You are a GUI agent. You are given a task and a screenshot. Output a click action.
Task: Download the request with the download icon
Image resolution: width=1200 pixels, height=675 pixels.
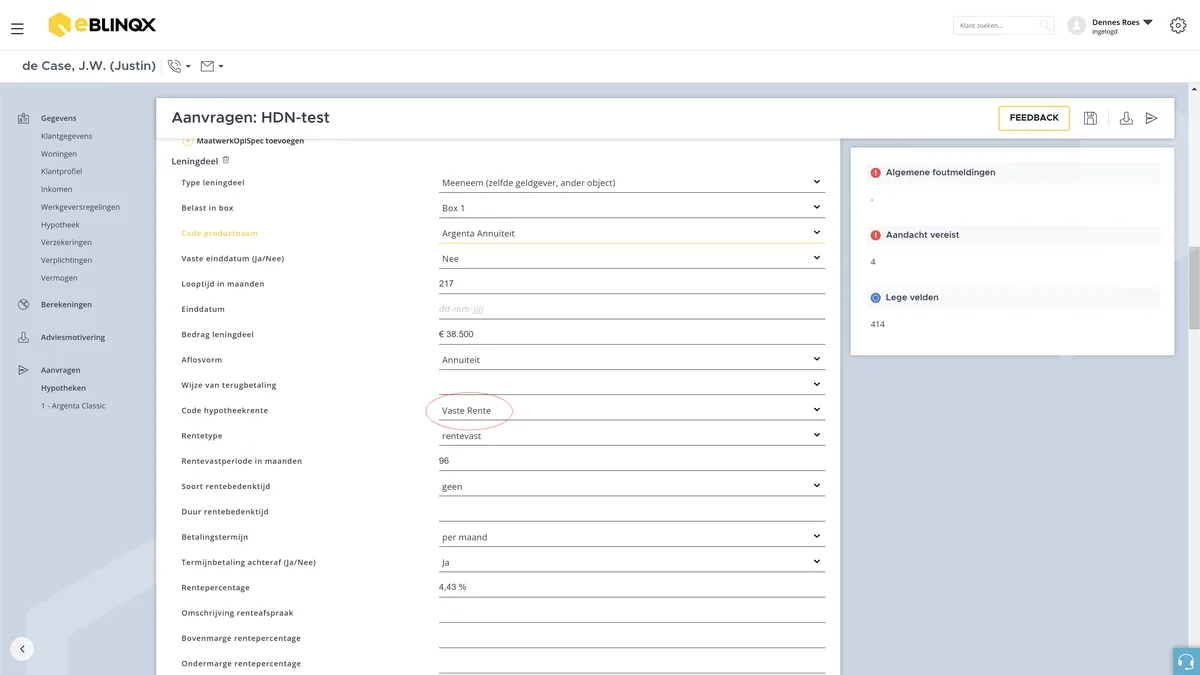[x=1126, y=118]
